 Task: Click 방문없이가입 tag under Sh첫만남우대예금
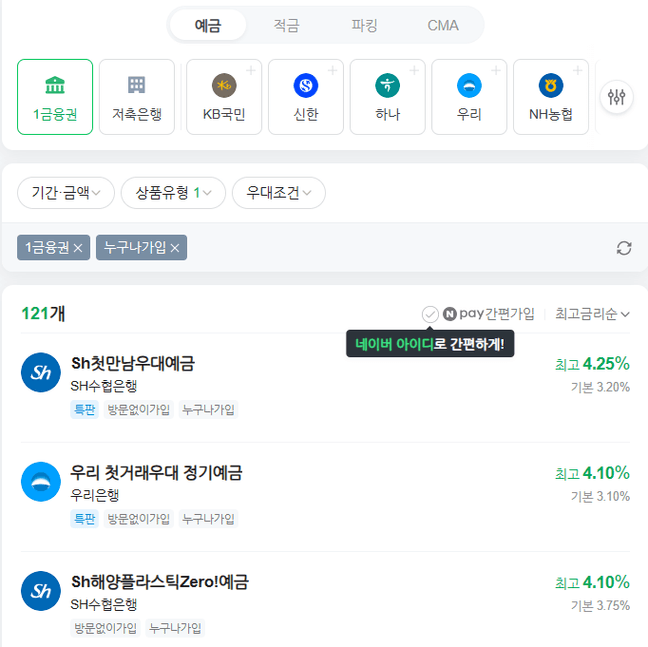(x=138, y=409)
